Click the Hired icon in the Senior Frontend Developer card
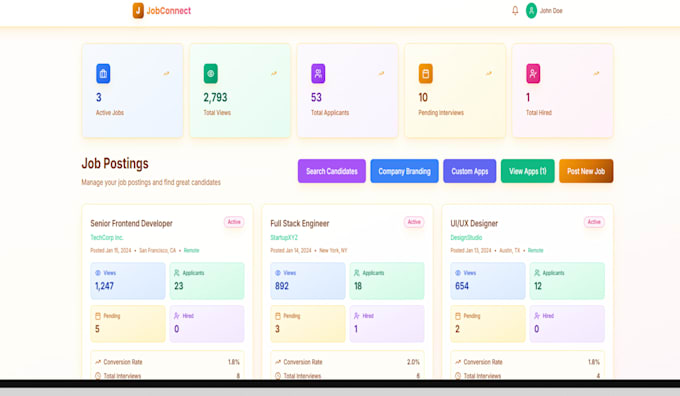Viewport: 680px width, 396px height. 177,316
